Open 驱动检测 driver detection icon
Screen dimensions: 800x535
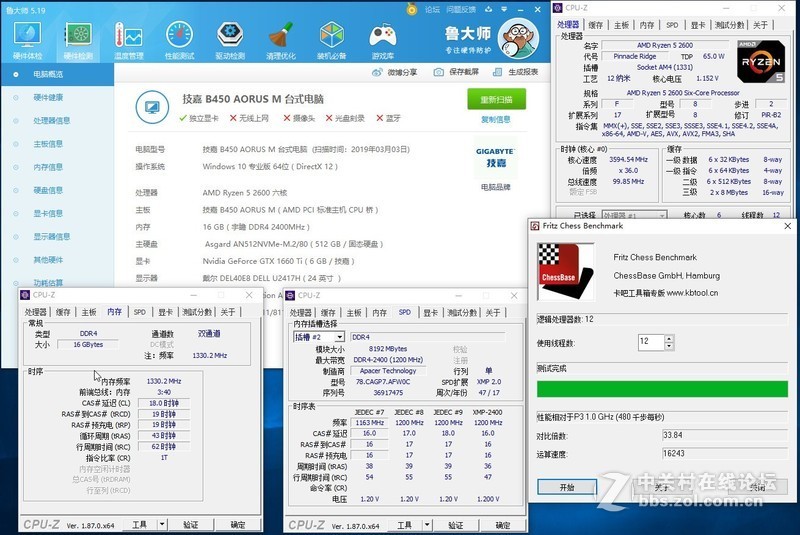click(x=230, y=41)
